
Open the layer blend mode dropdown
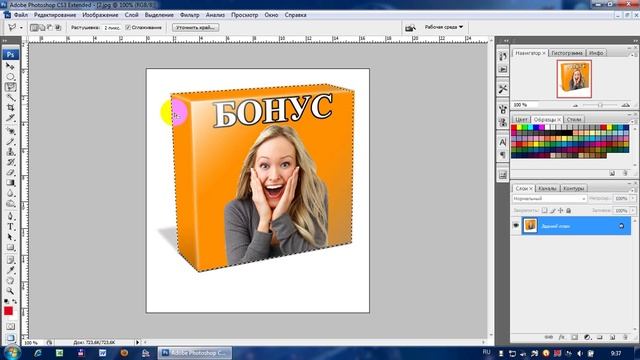click(x=549, y=198)
